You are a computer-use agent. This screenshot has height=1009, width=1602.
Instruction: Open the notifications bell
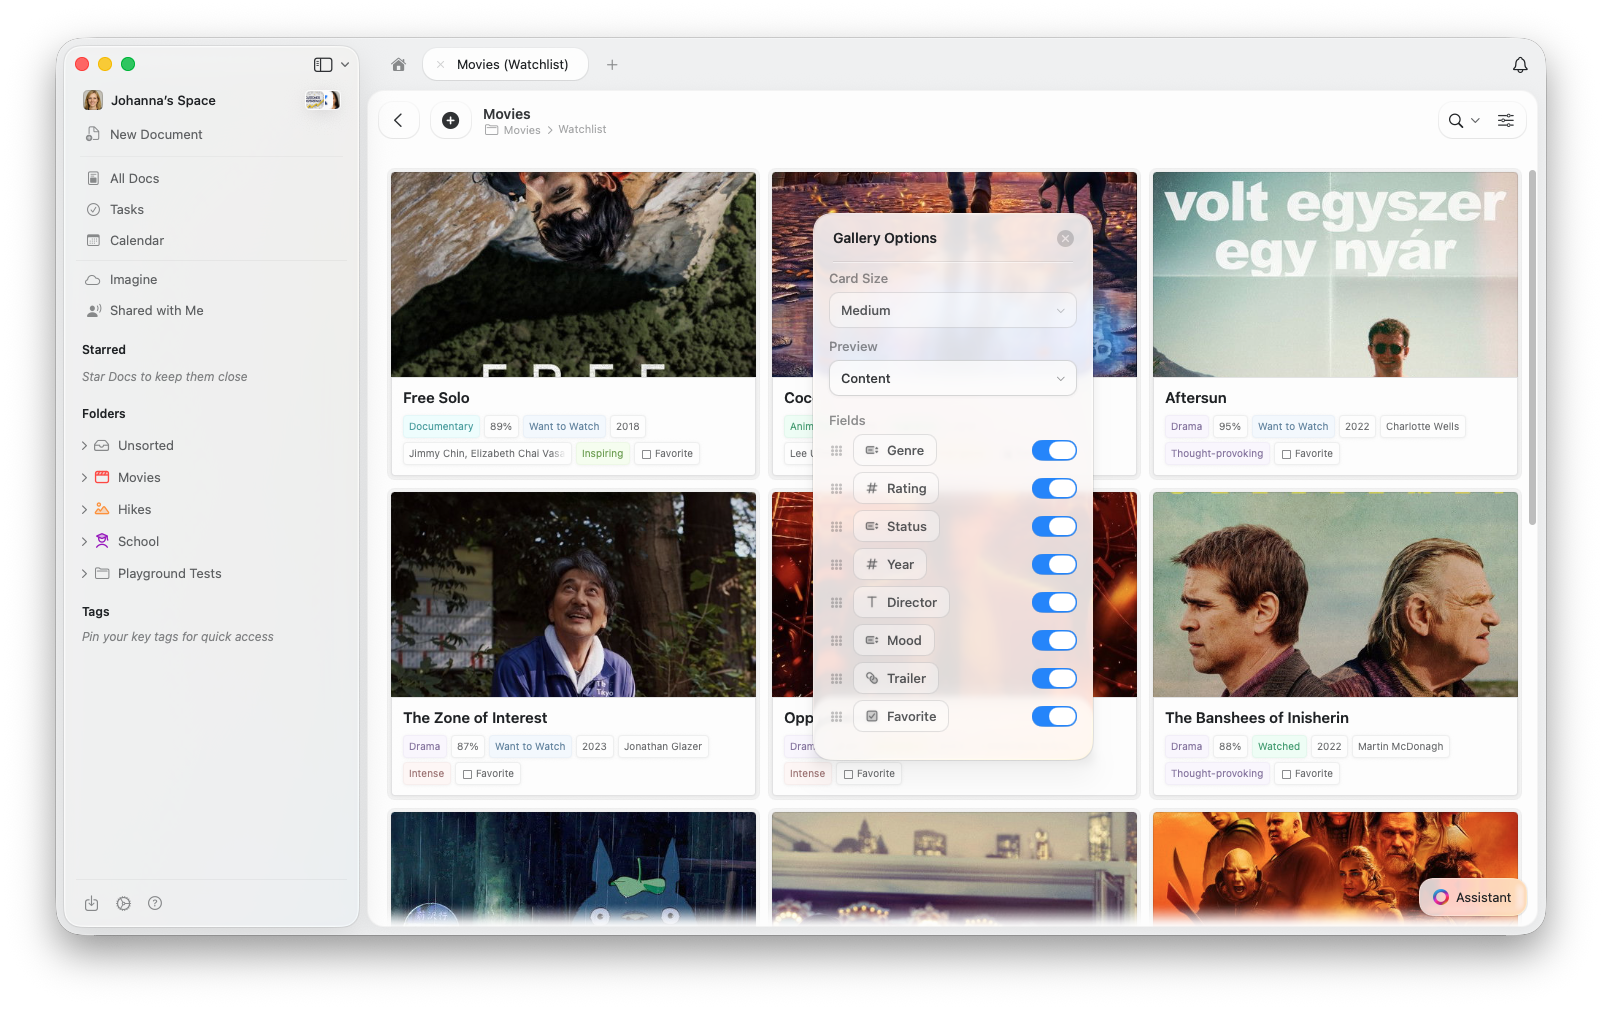[x=1519, y=64]
